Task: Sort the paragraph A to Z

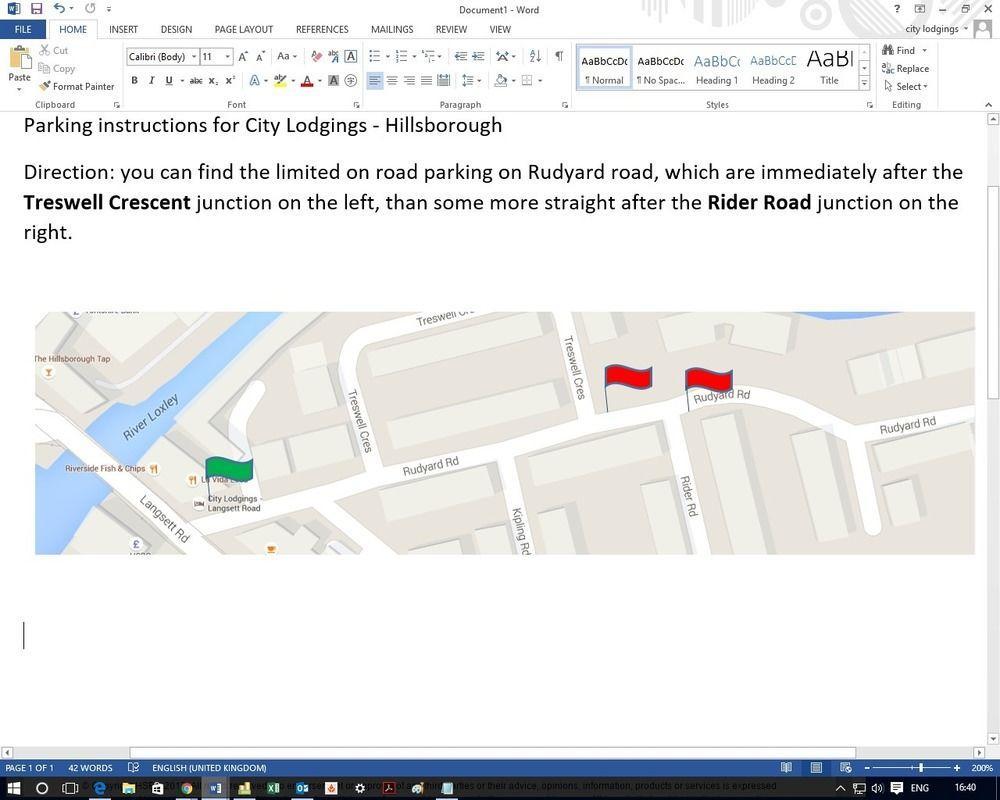Action: click(x=536, y=57)
